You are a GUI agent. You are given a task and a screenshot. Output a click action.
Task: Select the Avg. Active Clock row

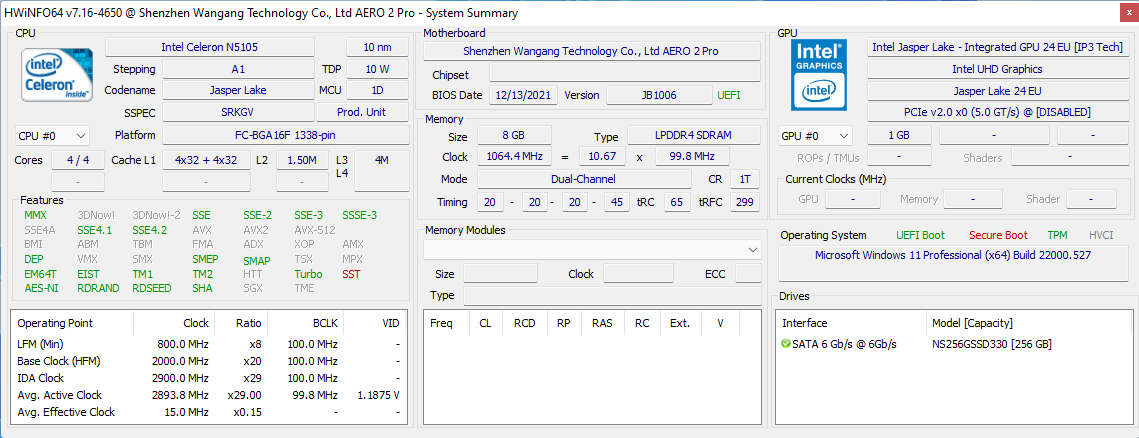point(208,395)
